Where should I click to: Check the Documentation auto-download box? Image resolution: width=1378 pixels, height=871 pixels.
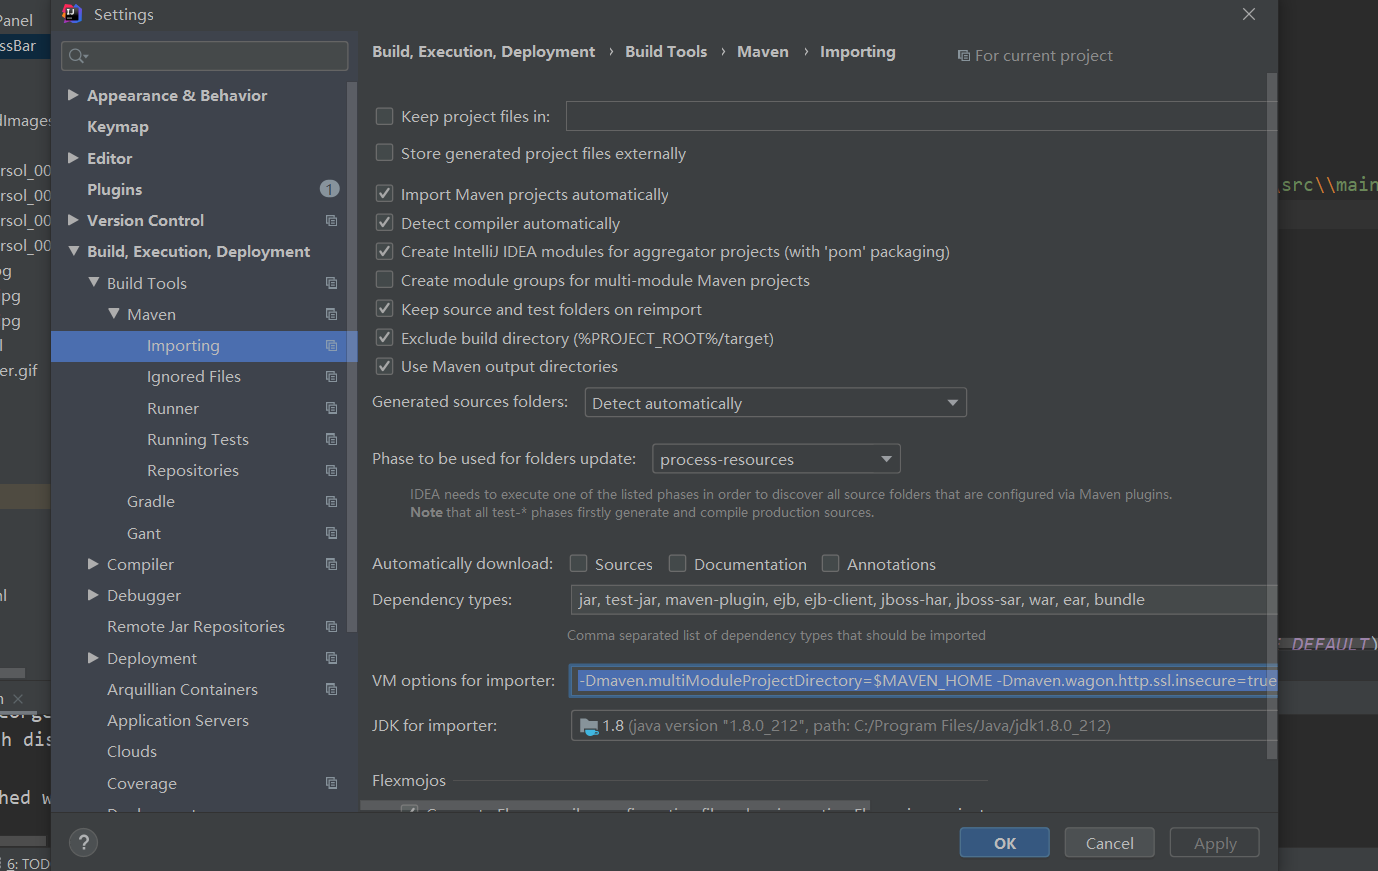tap(677, 564)
